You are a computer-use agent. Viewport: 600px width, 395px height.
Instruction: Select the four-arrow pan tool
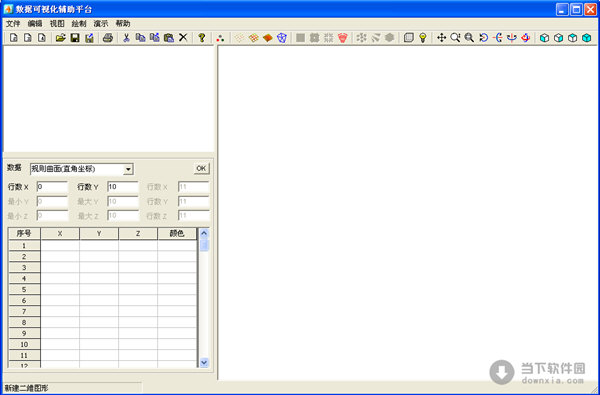[x=441, y=38]
